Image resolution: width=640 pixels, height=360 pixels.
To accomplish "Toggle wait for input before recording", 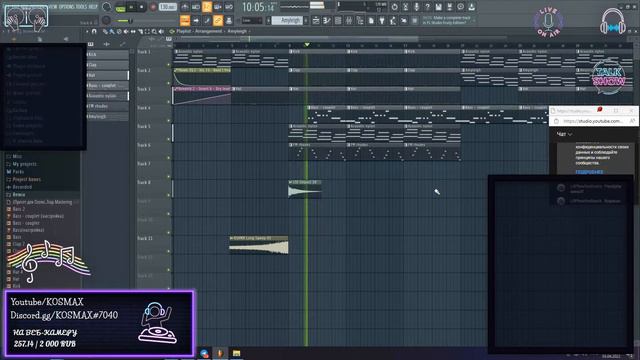I will coord(196,7).
